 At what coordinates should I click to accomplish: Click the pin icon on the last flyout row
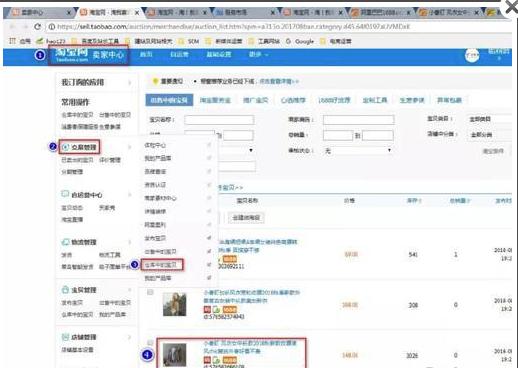(x=209, y=277)
